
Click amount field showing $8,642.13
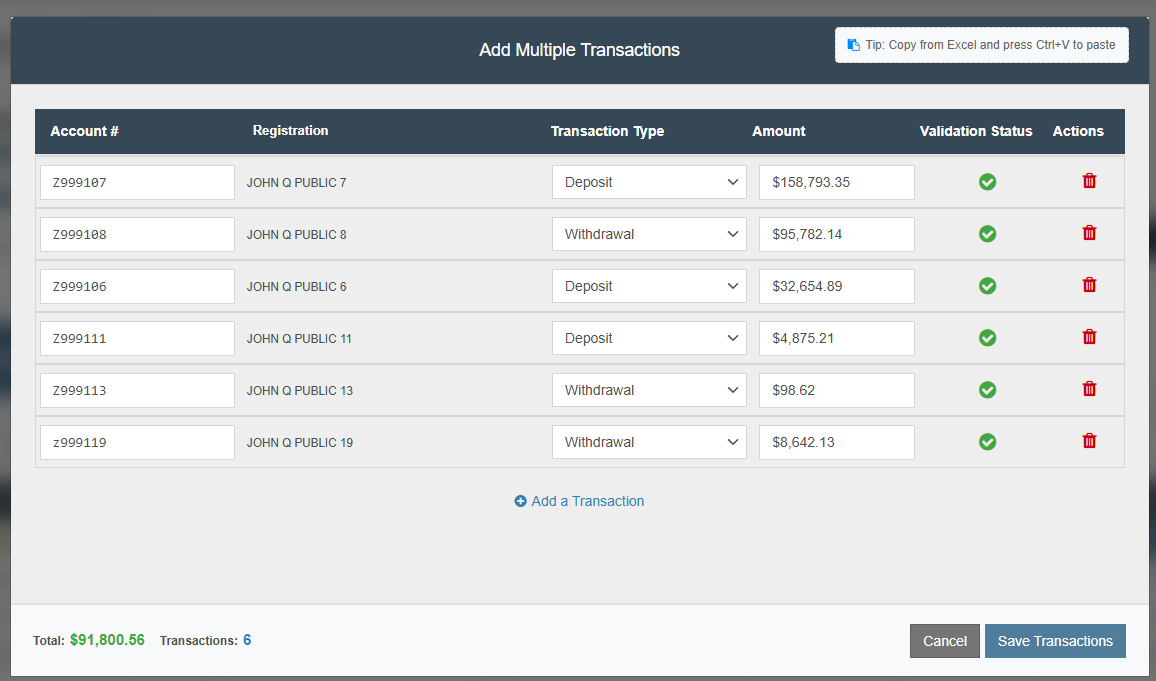pos(837,442)
